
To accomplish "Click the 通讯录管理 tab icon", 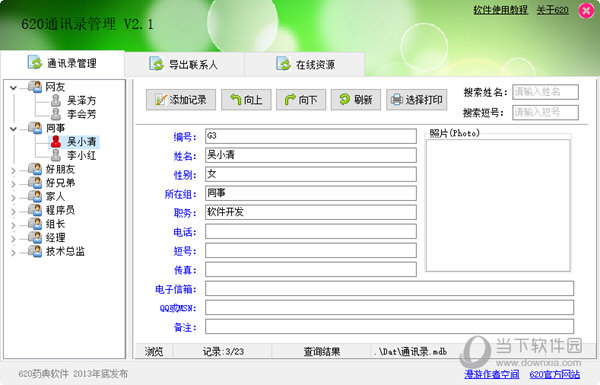I will (x=35, y=62).
